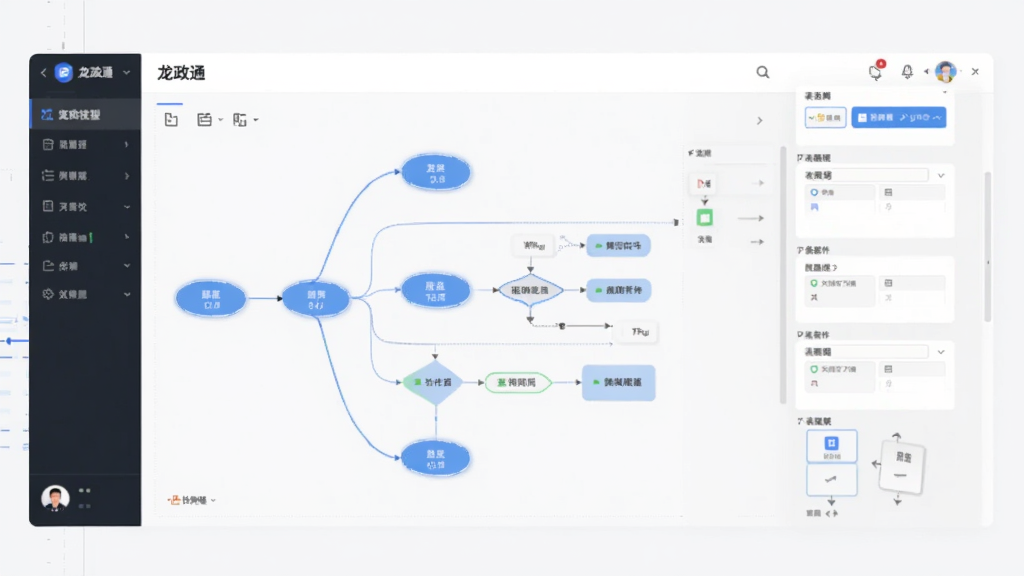
Task: Click the layout icon in the canvas toolbar
Action: pyautogui.click(x=204, y=120)
